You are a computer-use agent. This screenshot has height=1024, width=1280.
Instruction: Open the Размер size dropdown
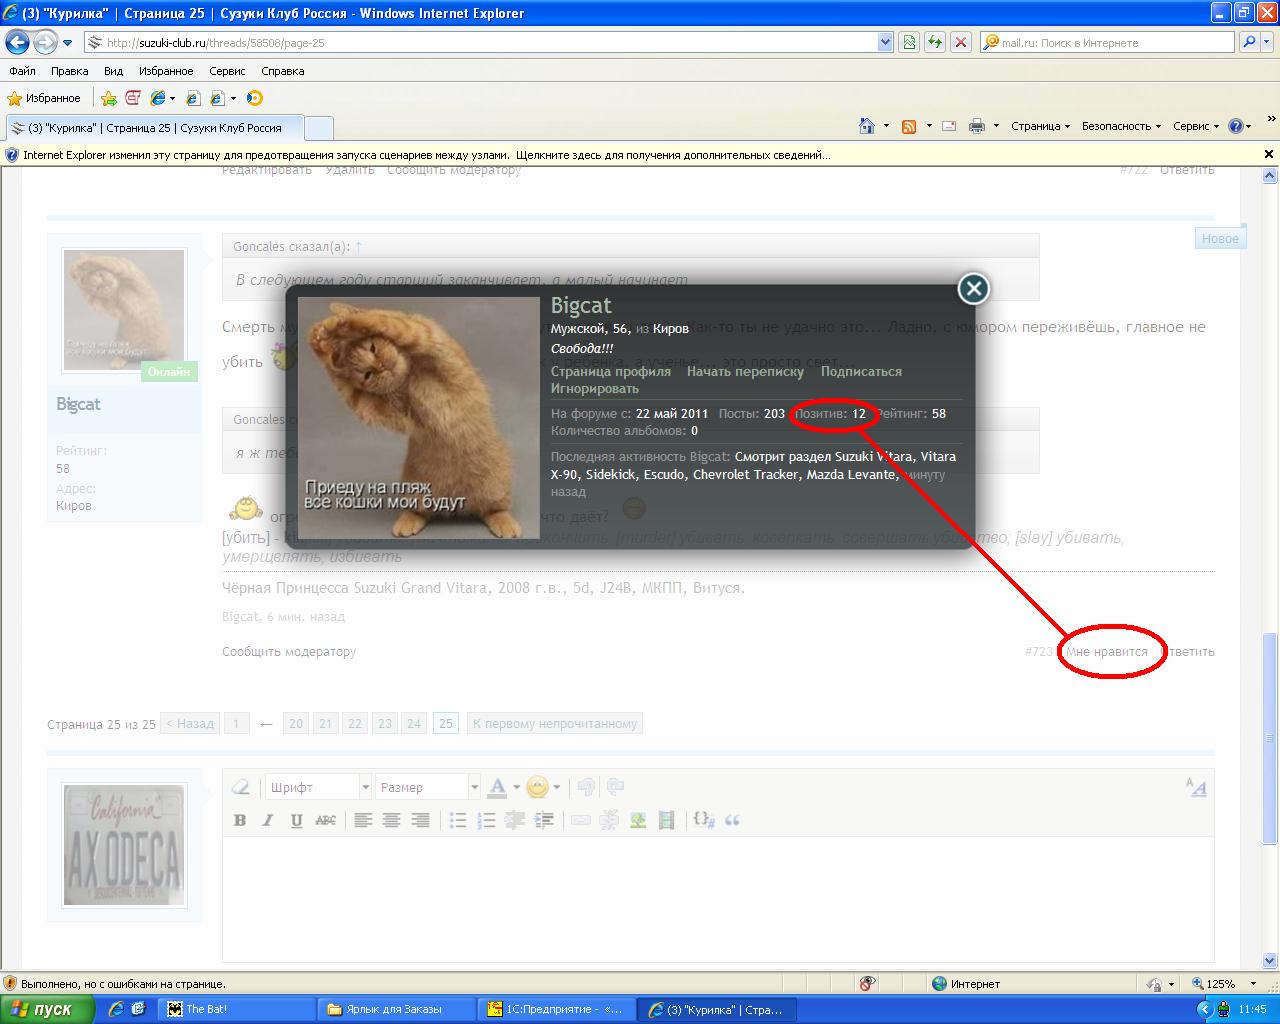[429, 788]
